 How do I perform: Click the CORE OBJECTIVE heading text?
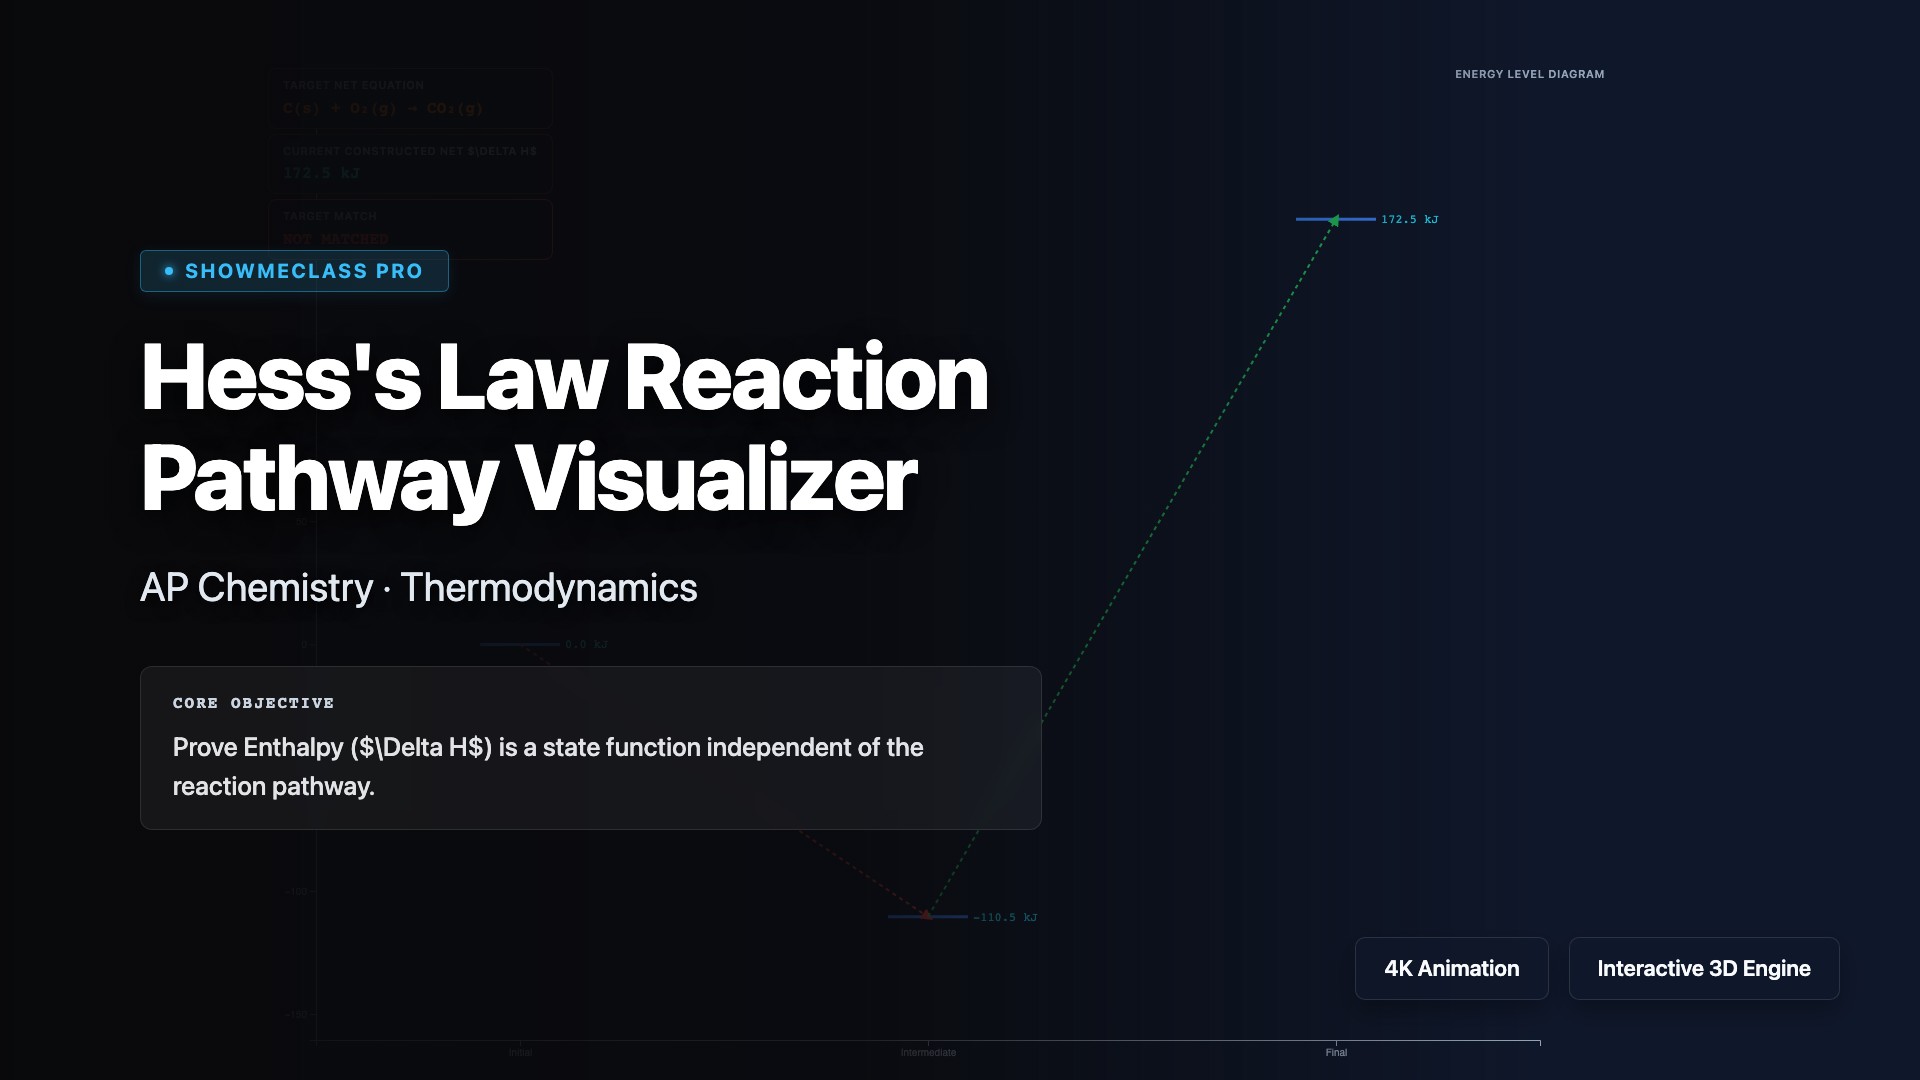253,703
